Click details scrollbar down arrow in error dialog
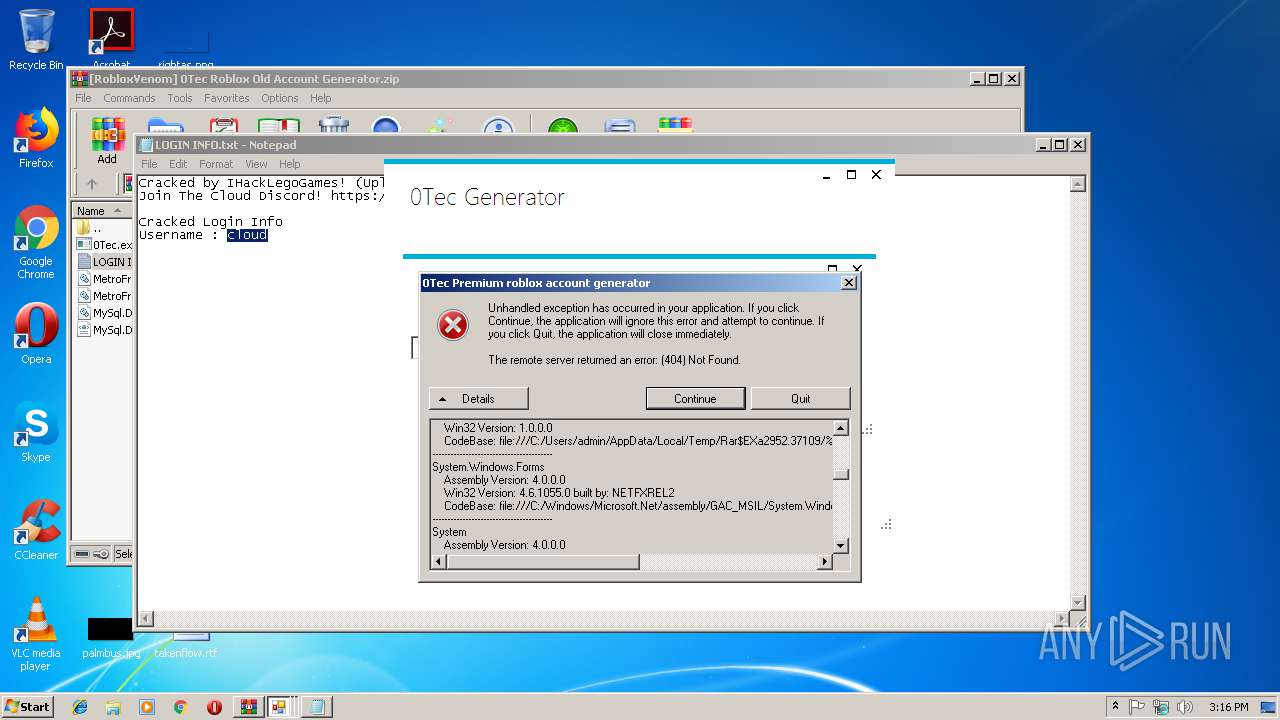The width and height of the screenshot is (1280, 720). [841, 546]
